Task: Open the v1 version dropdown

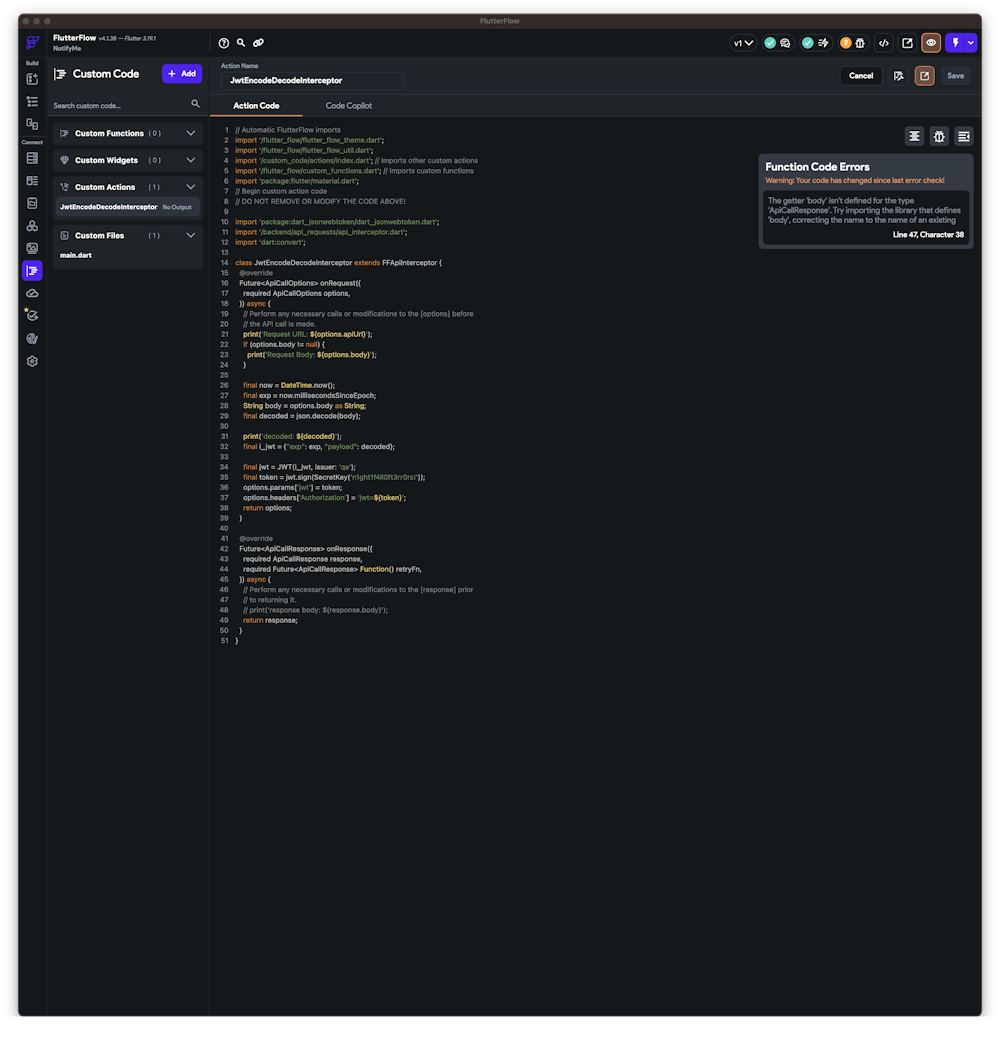Action: coord(743,43)
